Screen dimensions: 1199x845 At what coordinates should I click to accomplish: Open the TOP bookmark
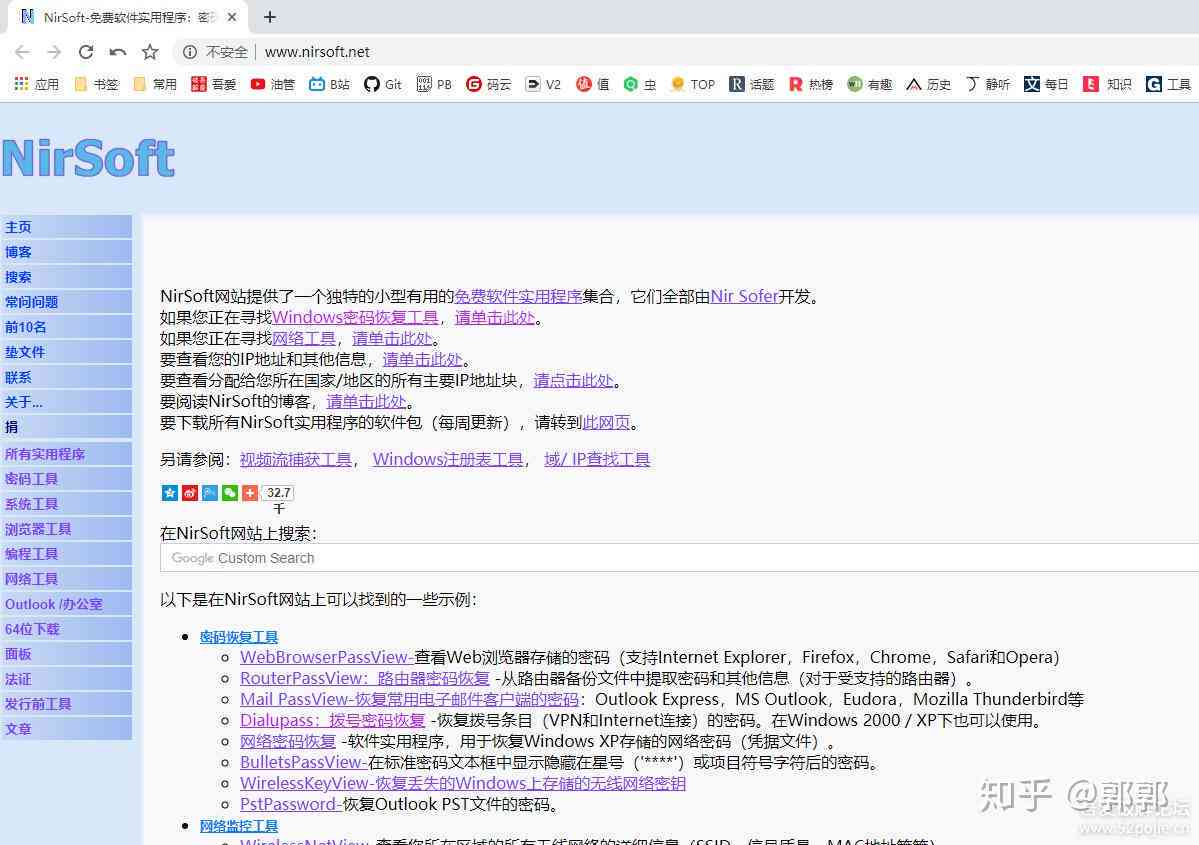tap(693, 84)
